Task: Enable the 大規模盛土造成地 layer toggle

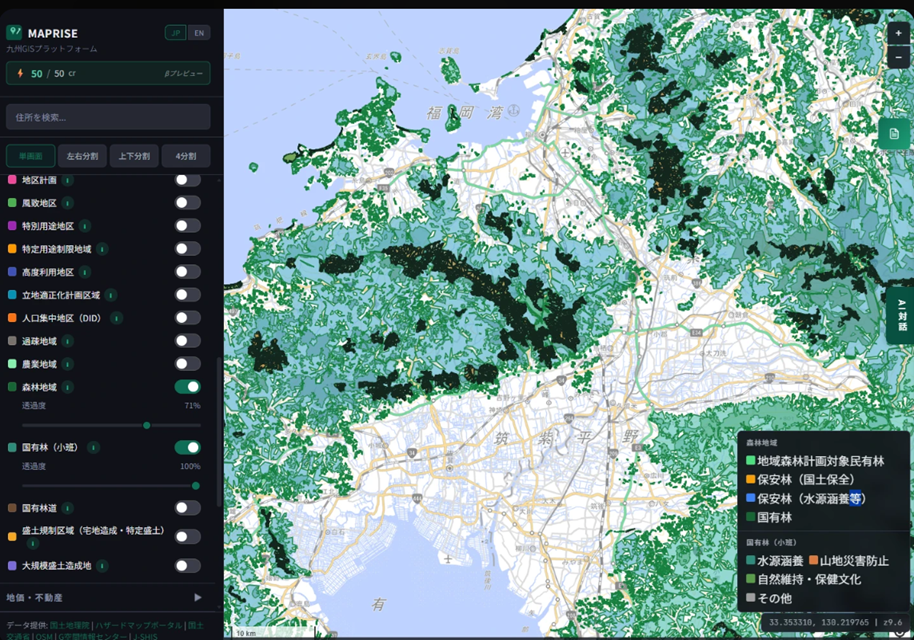Action: (x=188, y=565)
